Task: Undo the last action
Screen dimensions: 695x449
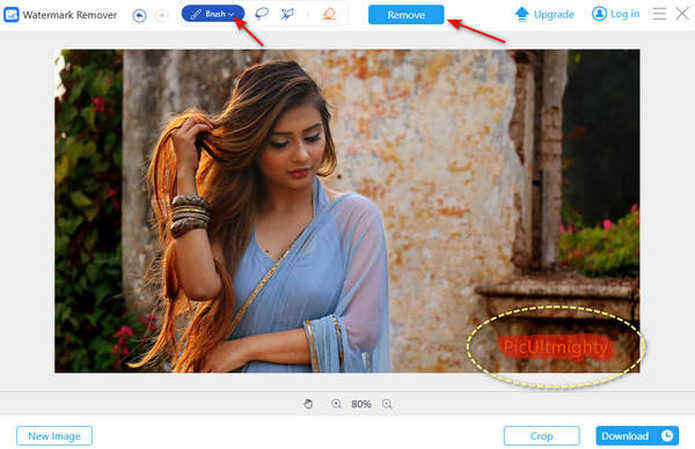Action: 140,16
